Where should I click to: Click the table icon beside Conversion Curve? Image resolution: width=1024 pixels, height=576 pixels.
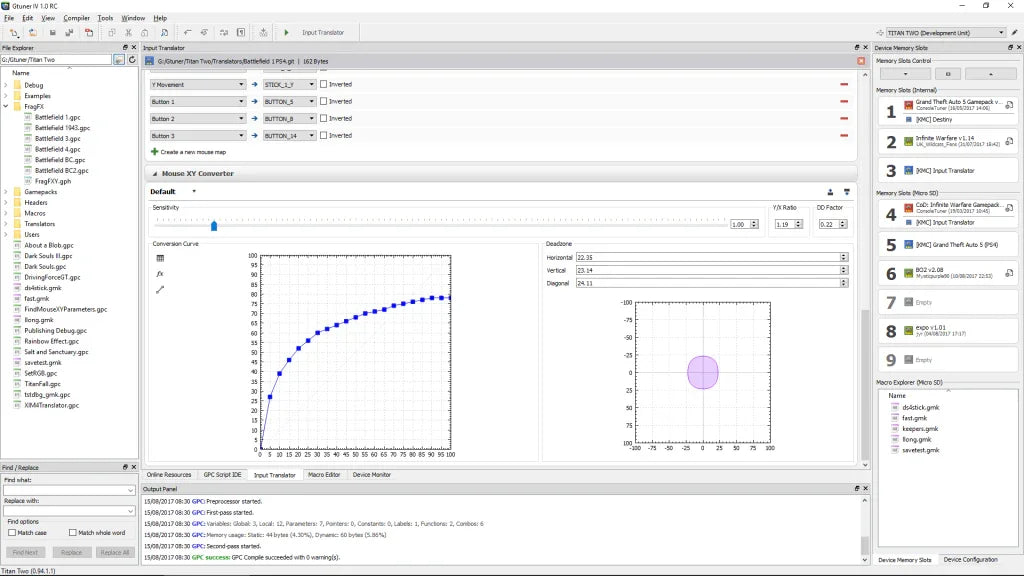[160, 258]
